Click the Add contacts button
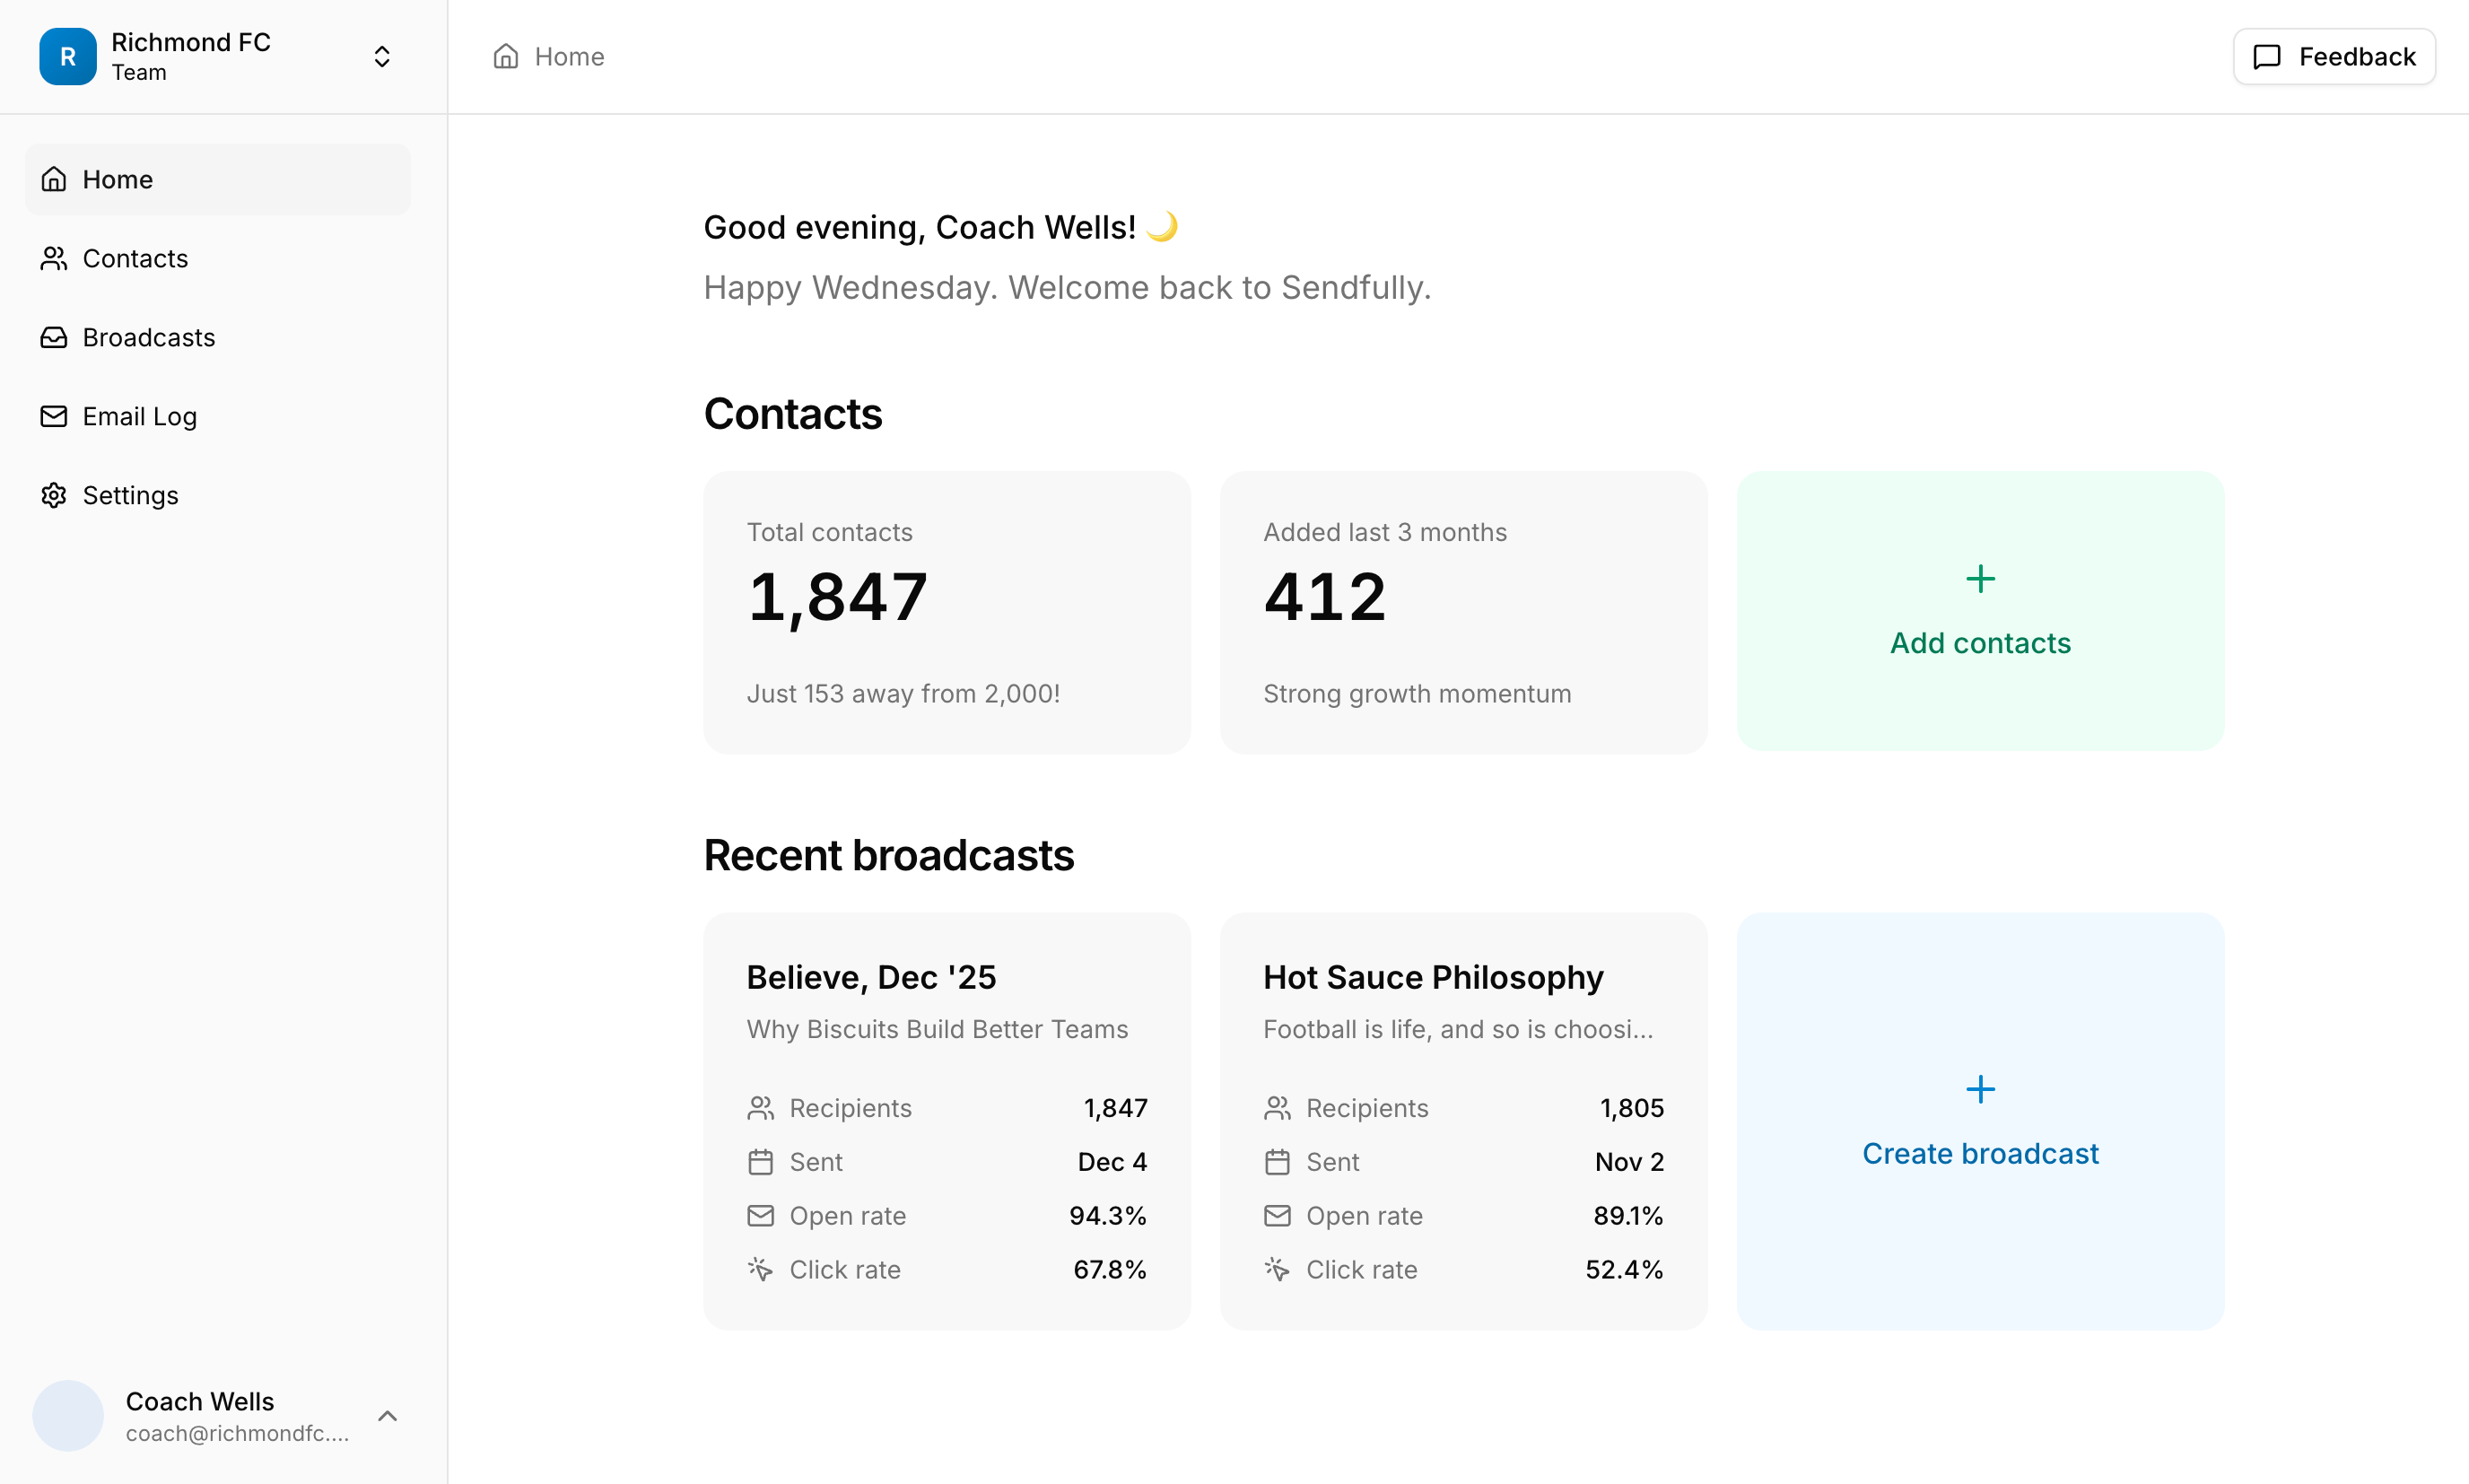2469x1484 pixels. pyautogui.click(x=1979, y=612)
